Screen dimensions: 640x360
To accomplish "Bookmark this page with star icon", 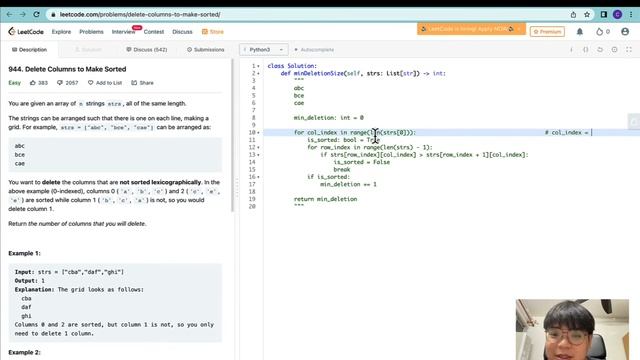I will pos(587,15).
